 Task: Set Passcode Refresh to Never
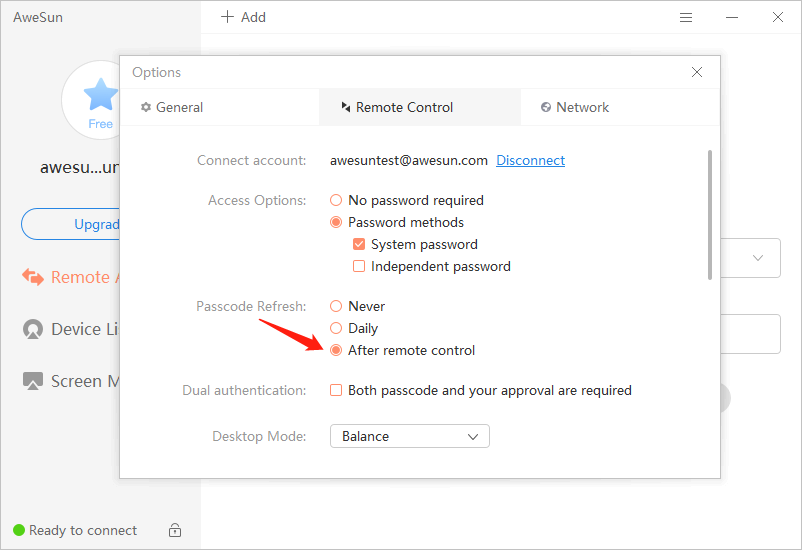(x=336, y=306)
